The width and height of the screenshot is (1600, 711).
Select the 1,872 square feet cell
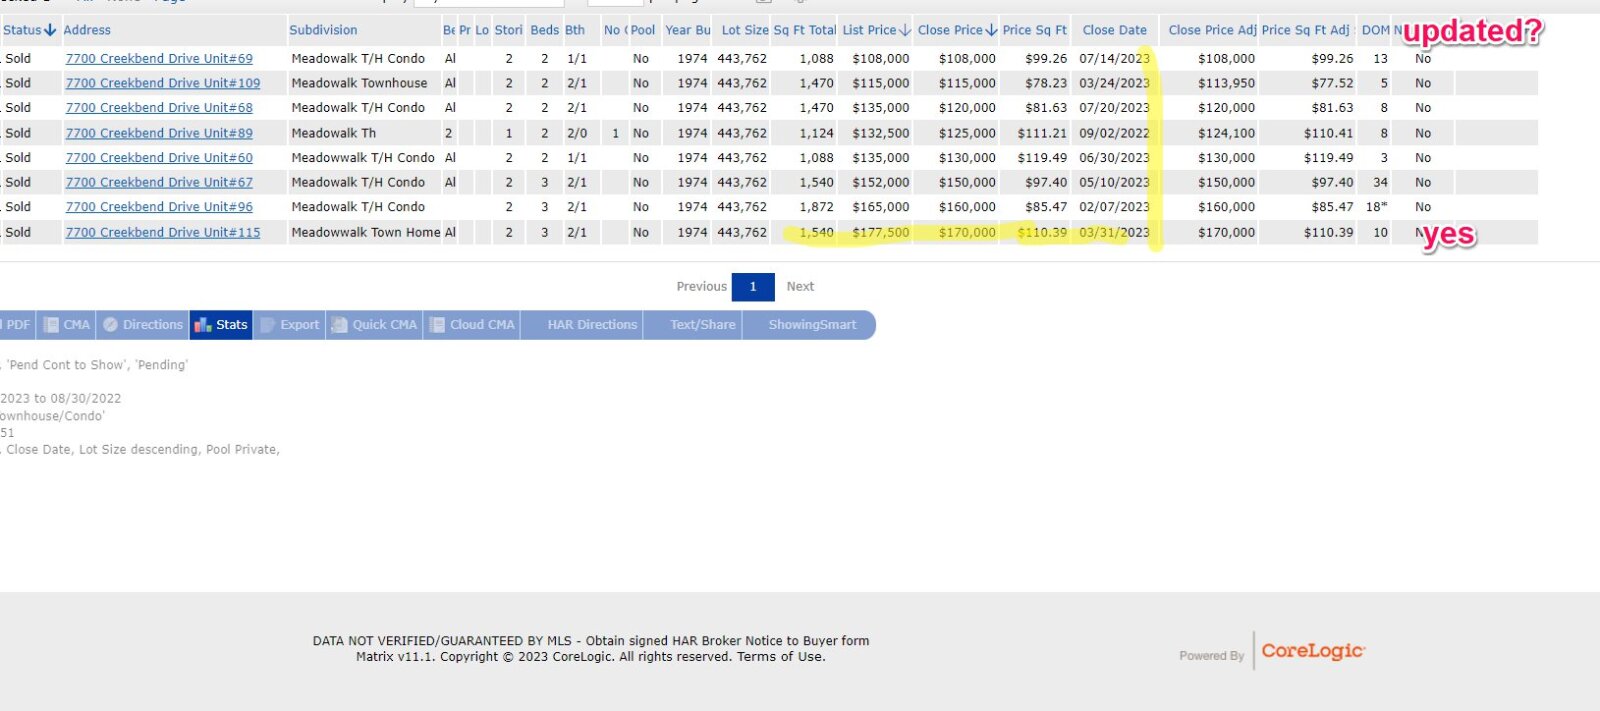tap(816, 207)
